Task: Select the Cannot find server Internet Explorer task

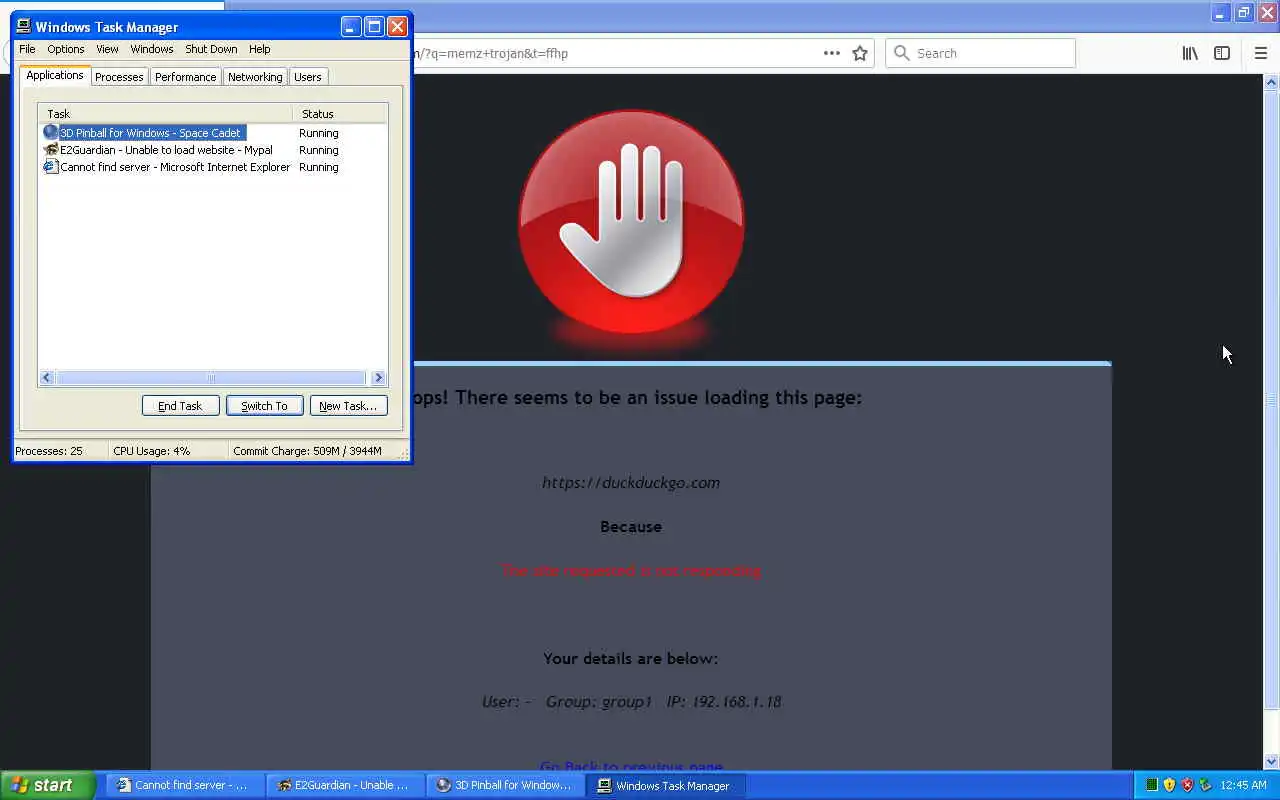Action: [x=213, y=167]
